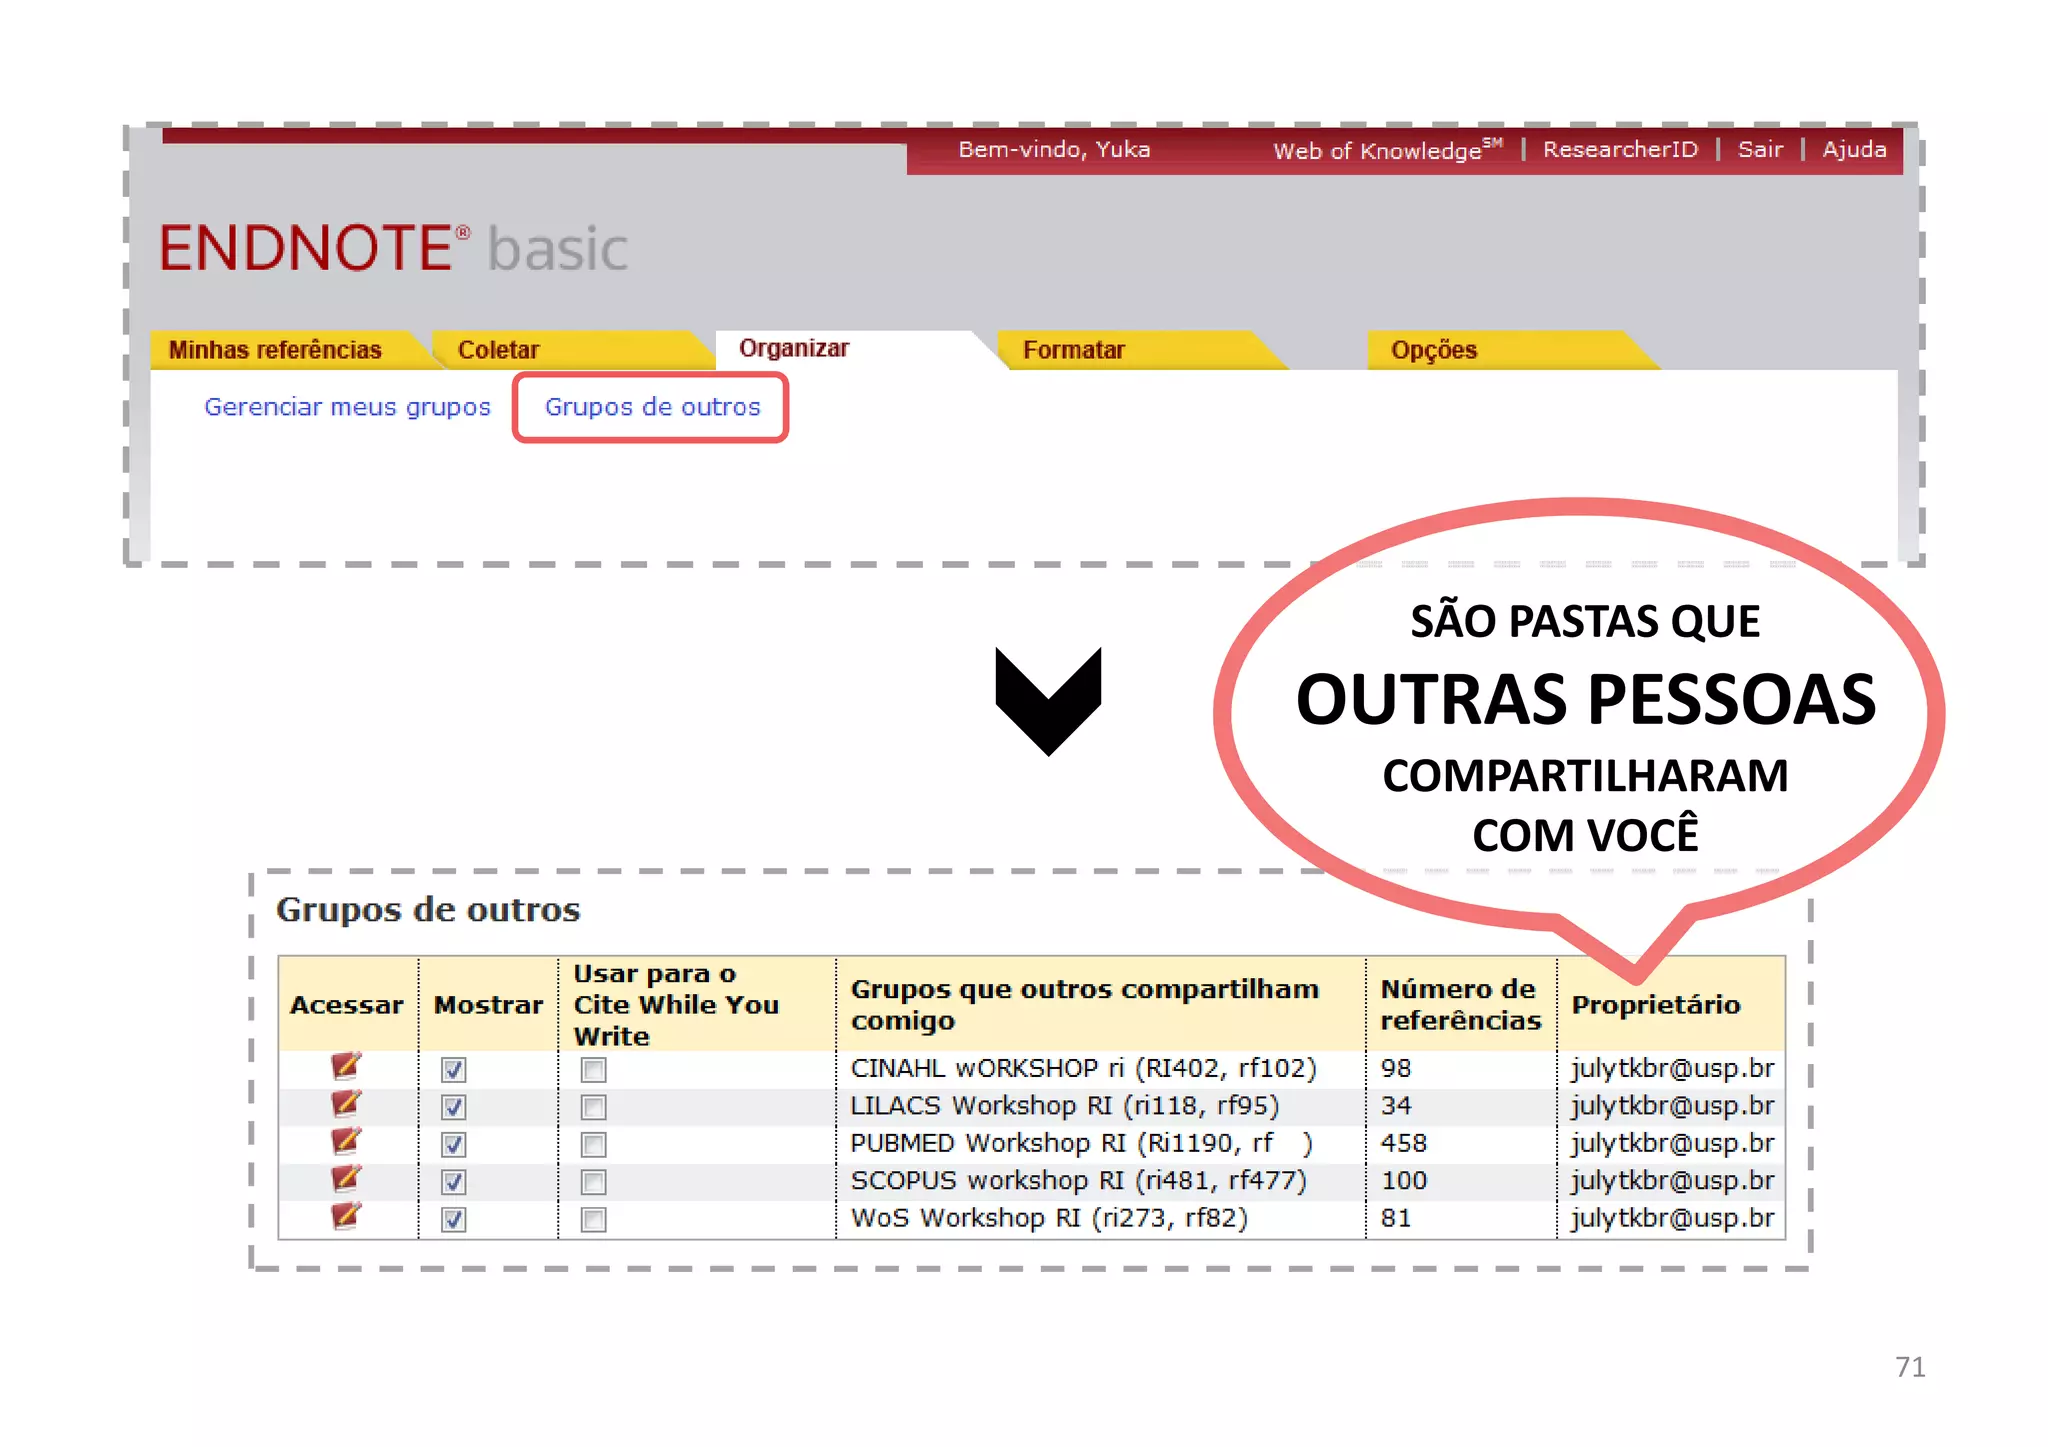Uncheck Mostrar for CINAHL wORKSHOP ri

pos(454,1070)
